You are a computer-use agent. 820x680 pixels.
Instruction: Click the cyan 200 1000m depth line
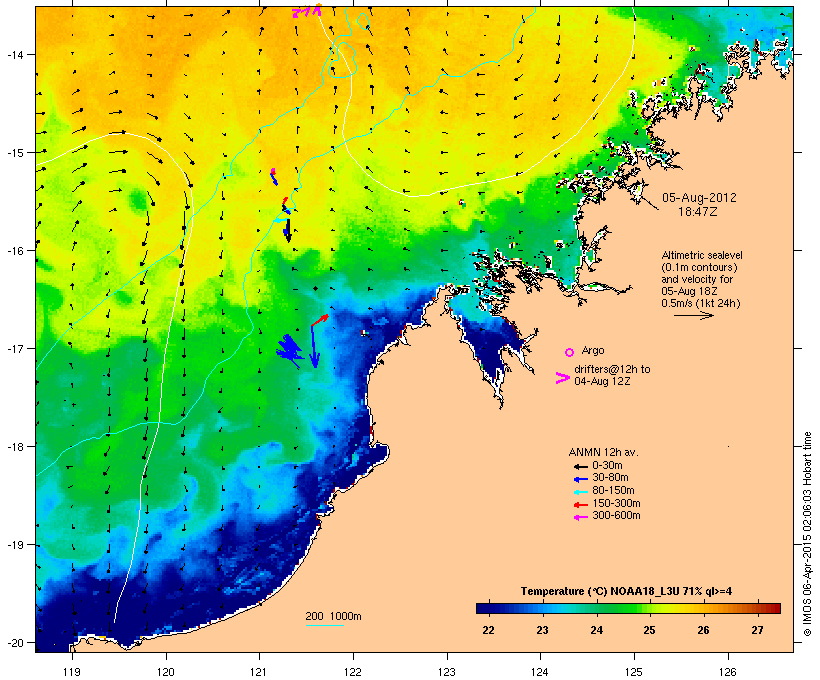(x=324, y=625)
